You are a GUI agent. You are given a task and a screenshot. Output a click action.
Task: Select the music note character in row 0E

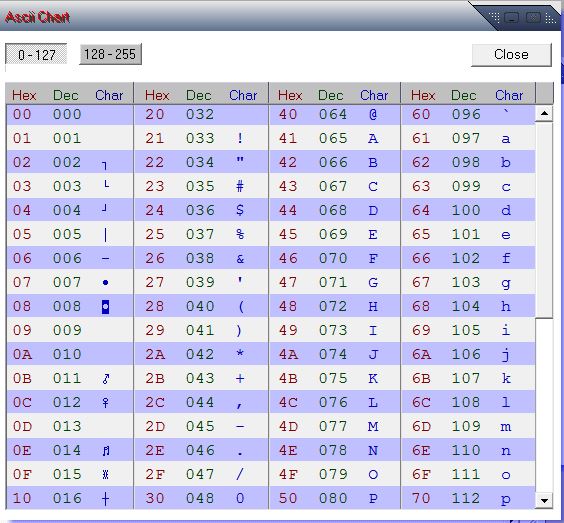click(x=106, y=451)
